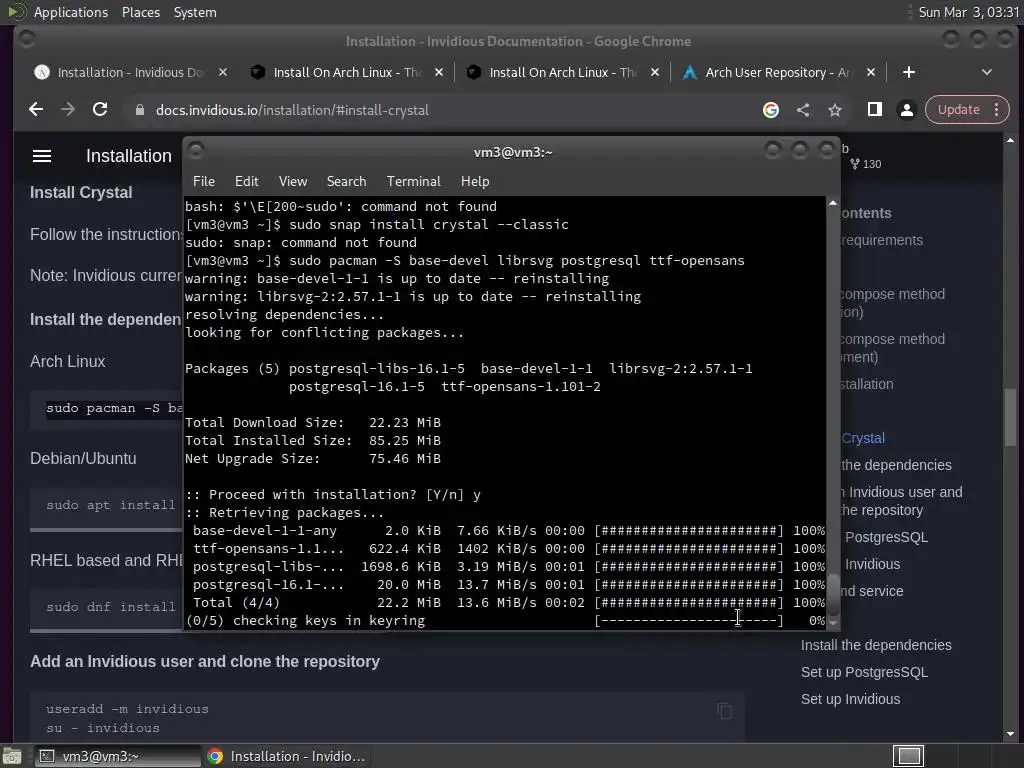The image size is (1024, 768).
Task: Go to lower Install the dependencies link
Action: click(x=876, y=645)
